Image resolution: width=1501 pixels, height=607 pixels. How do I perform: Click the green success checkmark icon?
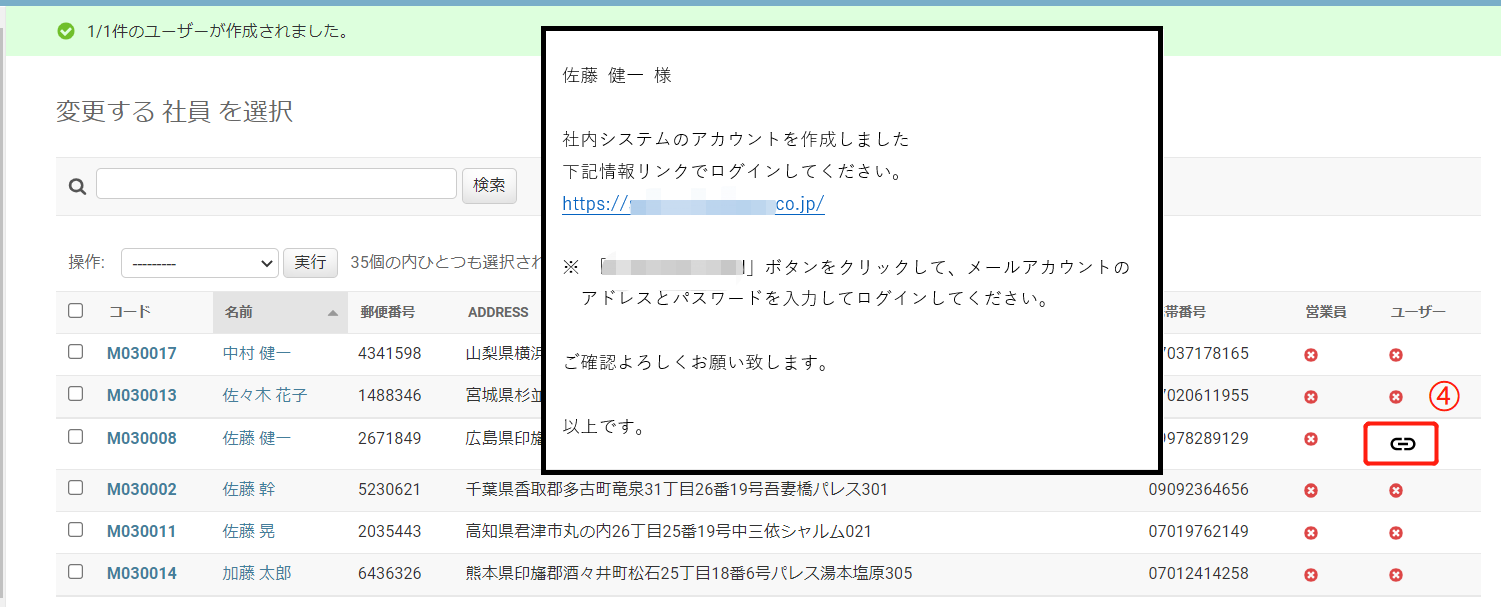tap(66, 31)
